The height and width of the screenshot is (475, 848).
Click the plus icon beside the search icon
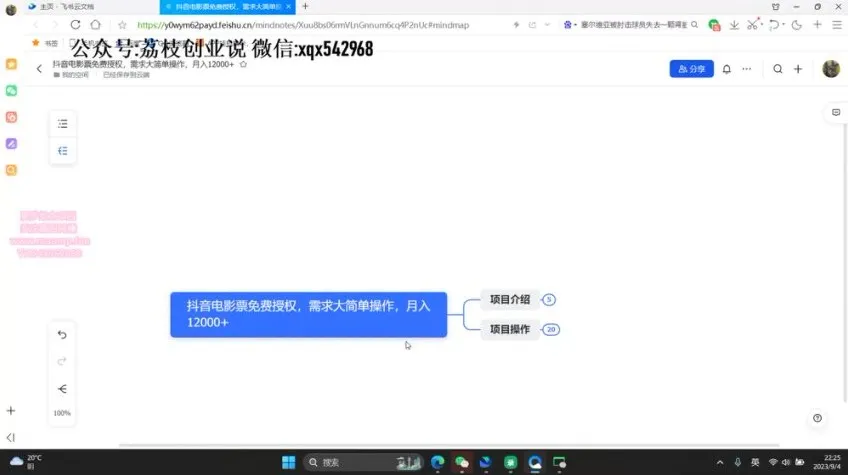(798, 69)
